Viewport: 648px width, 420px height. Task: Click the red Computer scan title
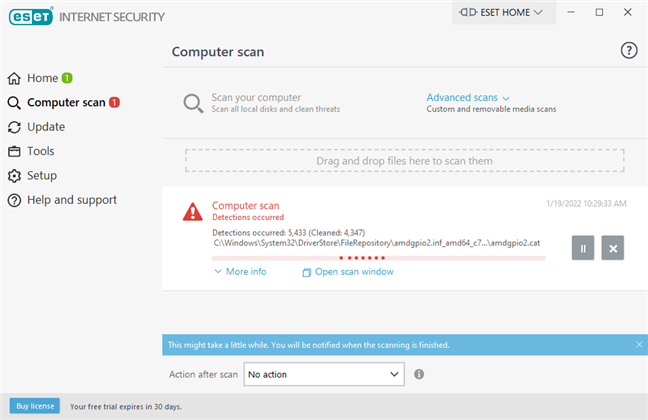point(245,205)
